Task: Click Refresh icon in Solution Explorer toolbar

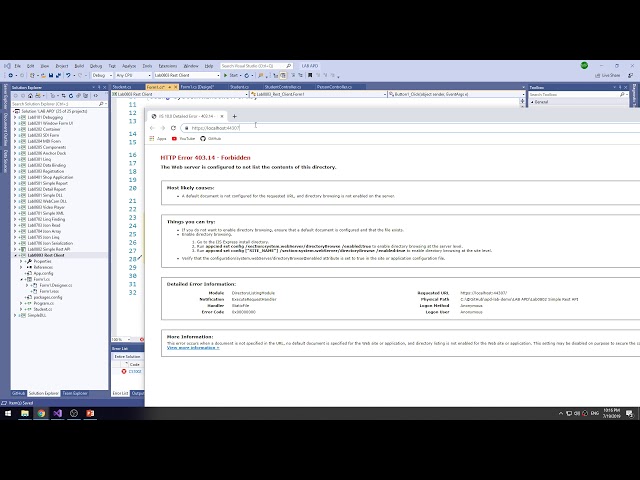Action: click(x=71, y=96)
